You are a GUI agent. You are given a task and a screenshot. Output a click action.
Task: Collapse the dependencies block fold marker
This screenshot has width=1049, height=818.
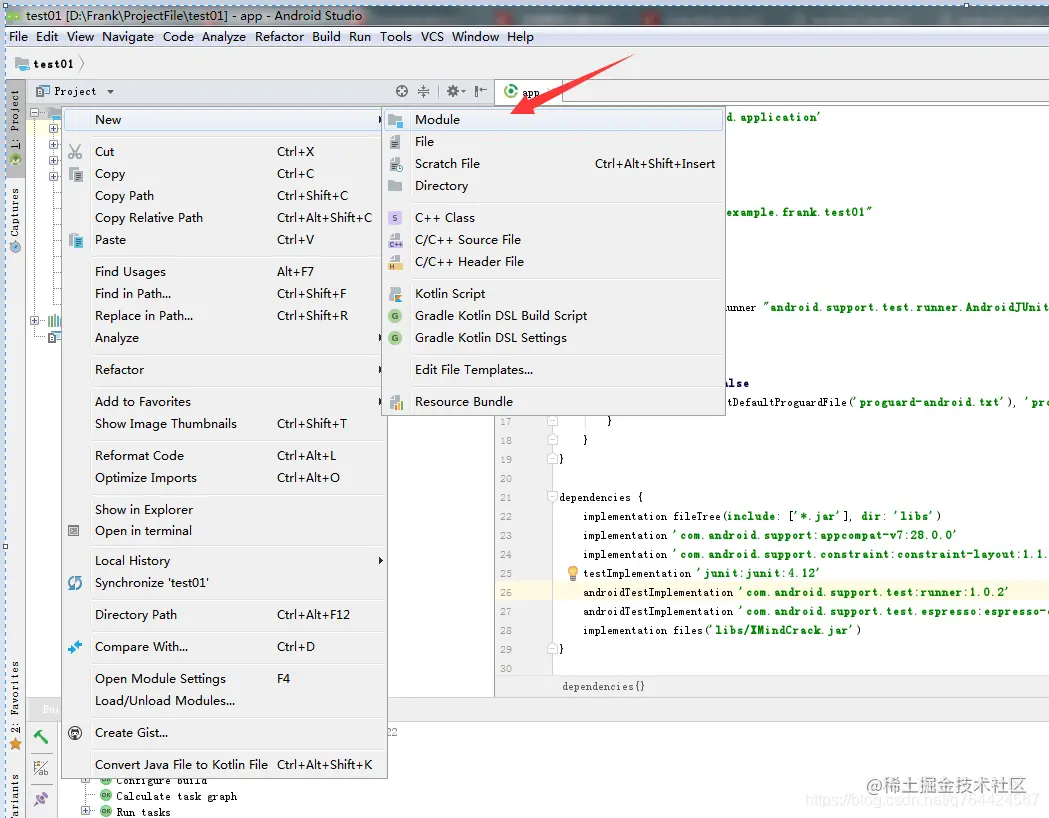click(552, 497)
